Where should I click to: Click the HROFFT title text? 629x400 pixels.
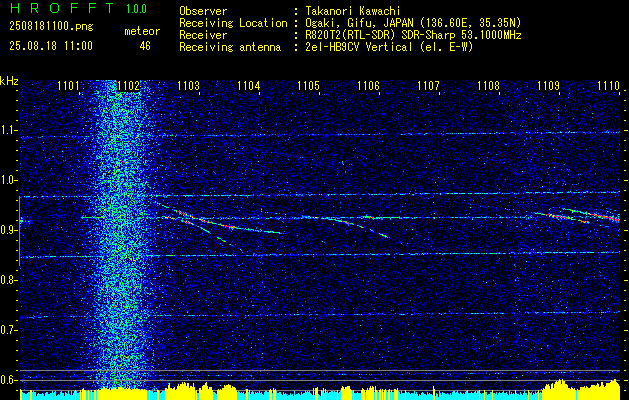click(62, 8)
